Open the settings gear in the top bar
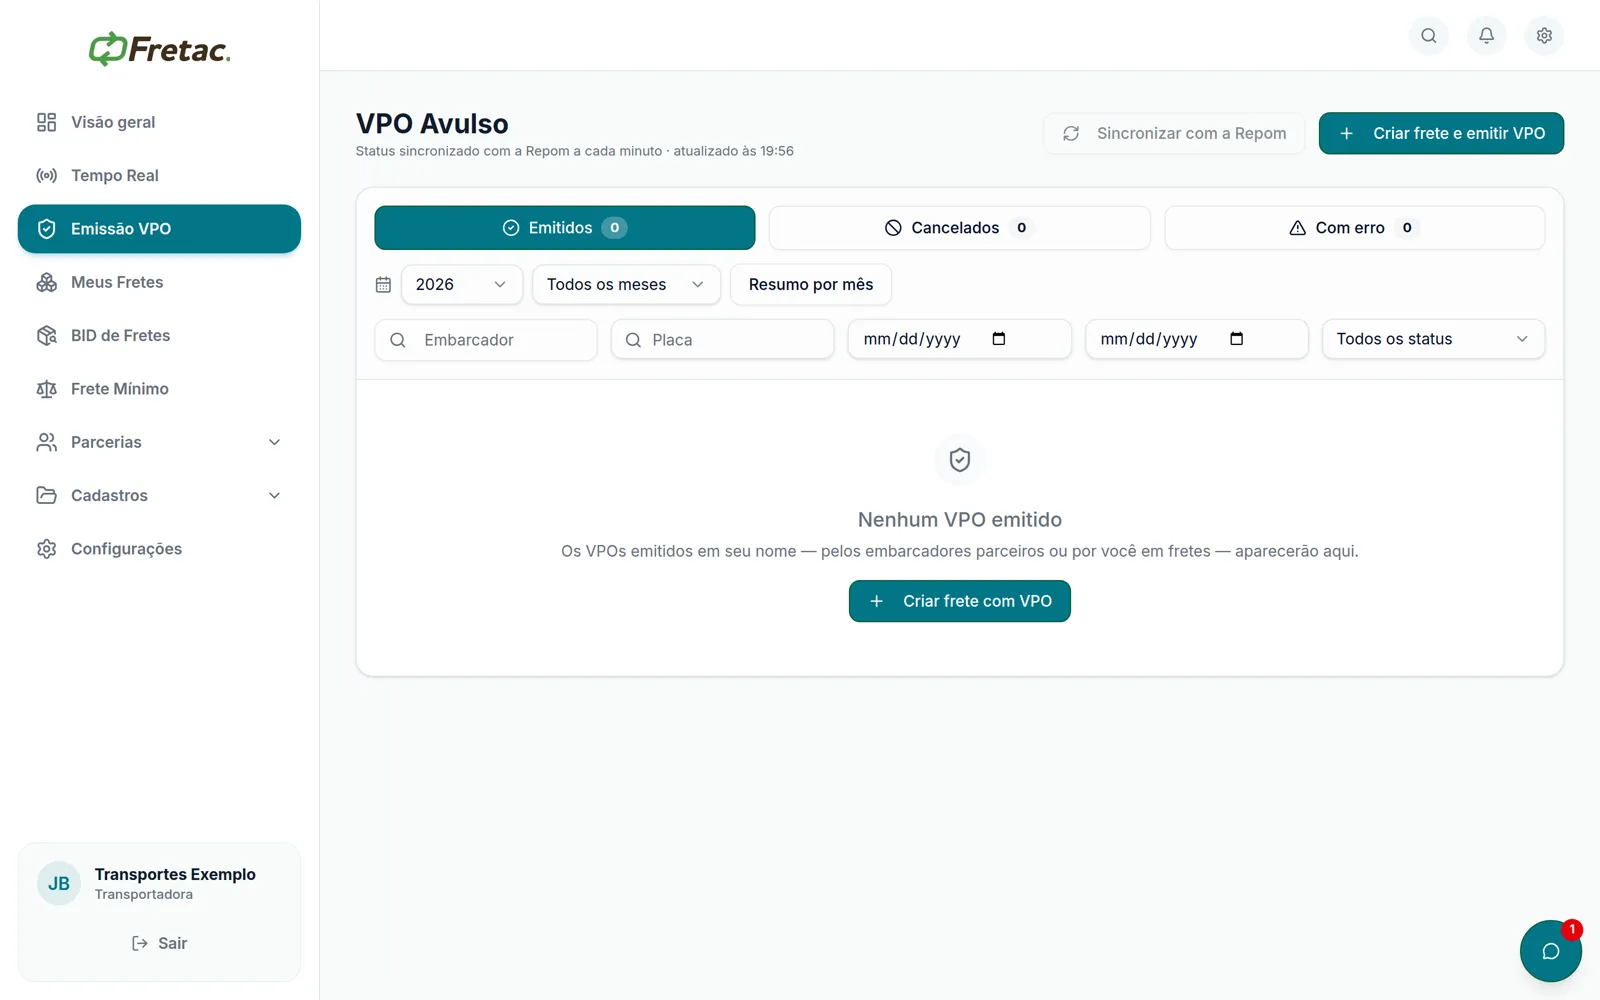This screenshot has width=1600, height=1000. (x=1545, y=36)
